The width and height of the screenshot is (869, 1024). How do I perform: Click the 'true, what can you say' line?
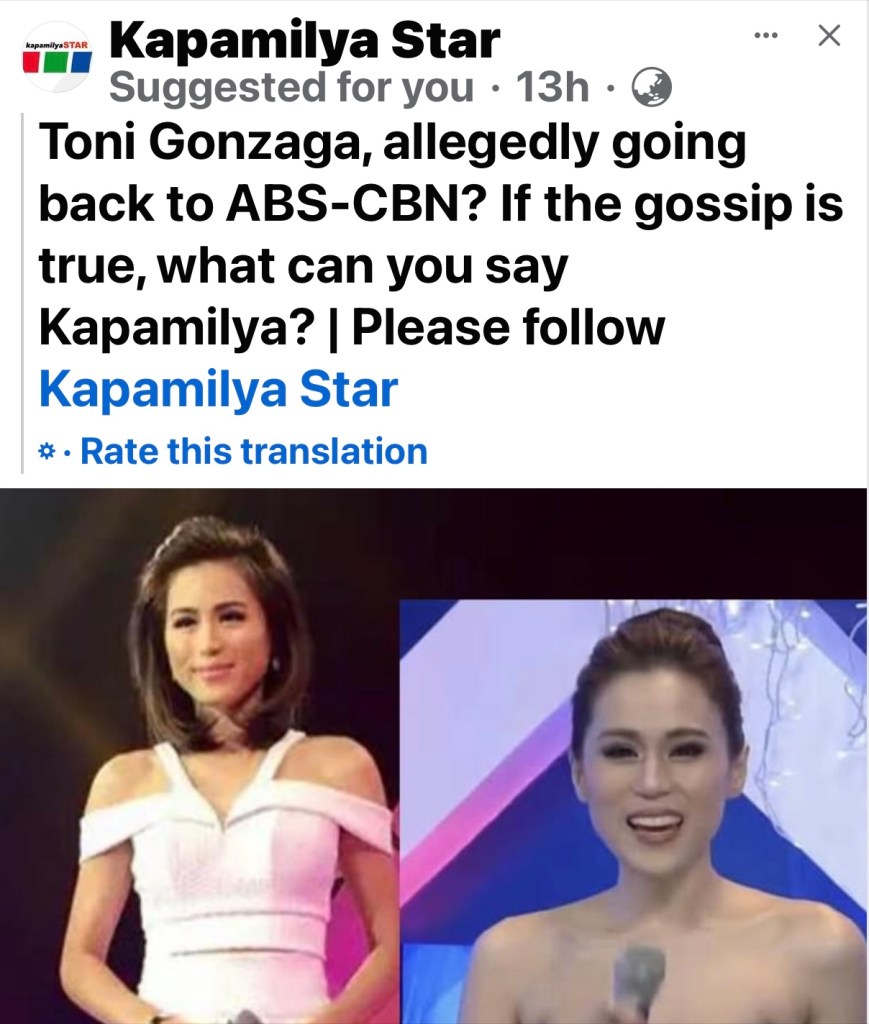coord(304,267)
